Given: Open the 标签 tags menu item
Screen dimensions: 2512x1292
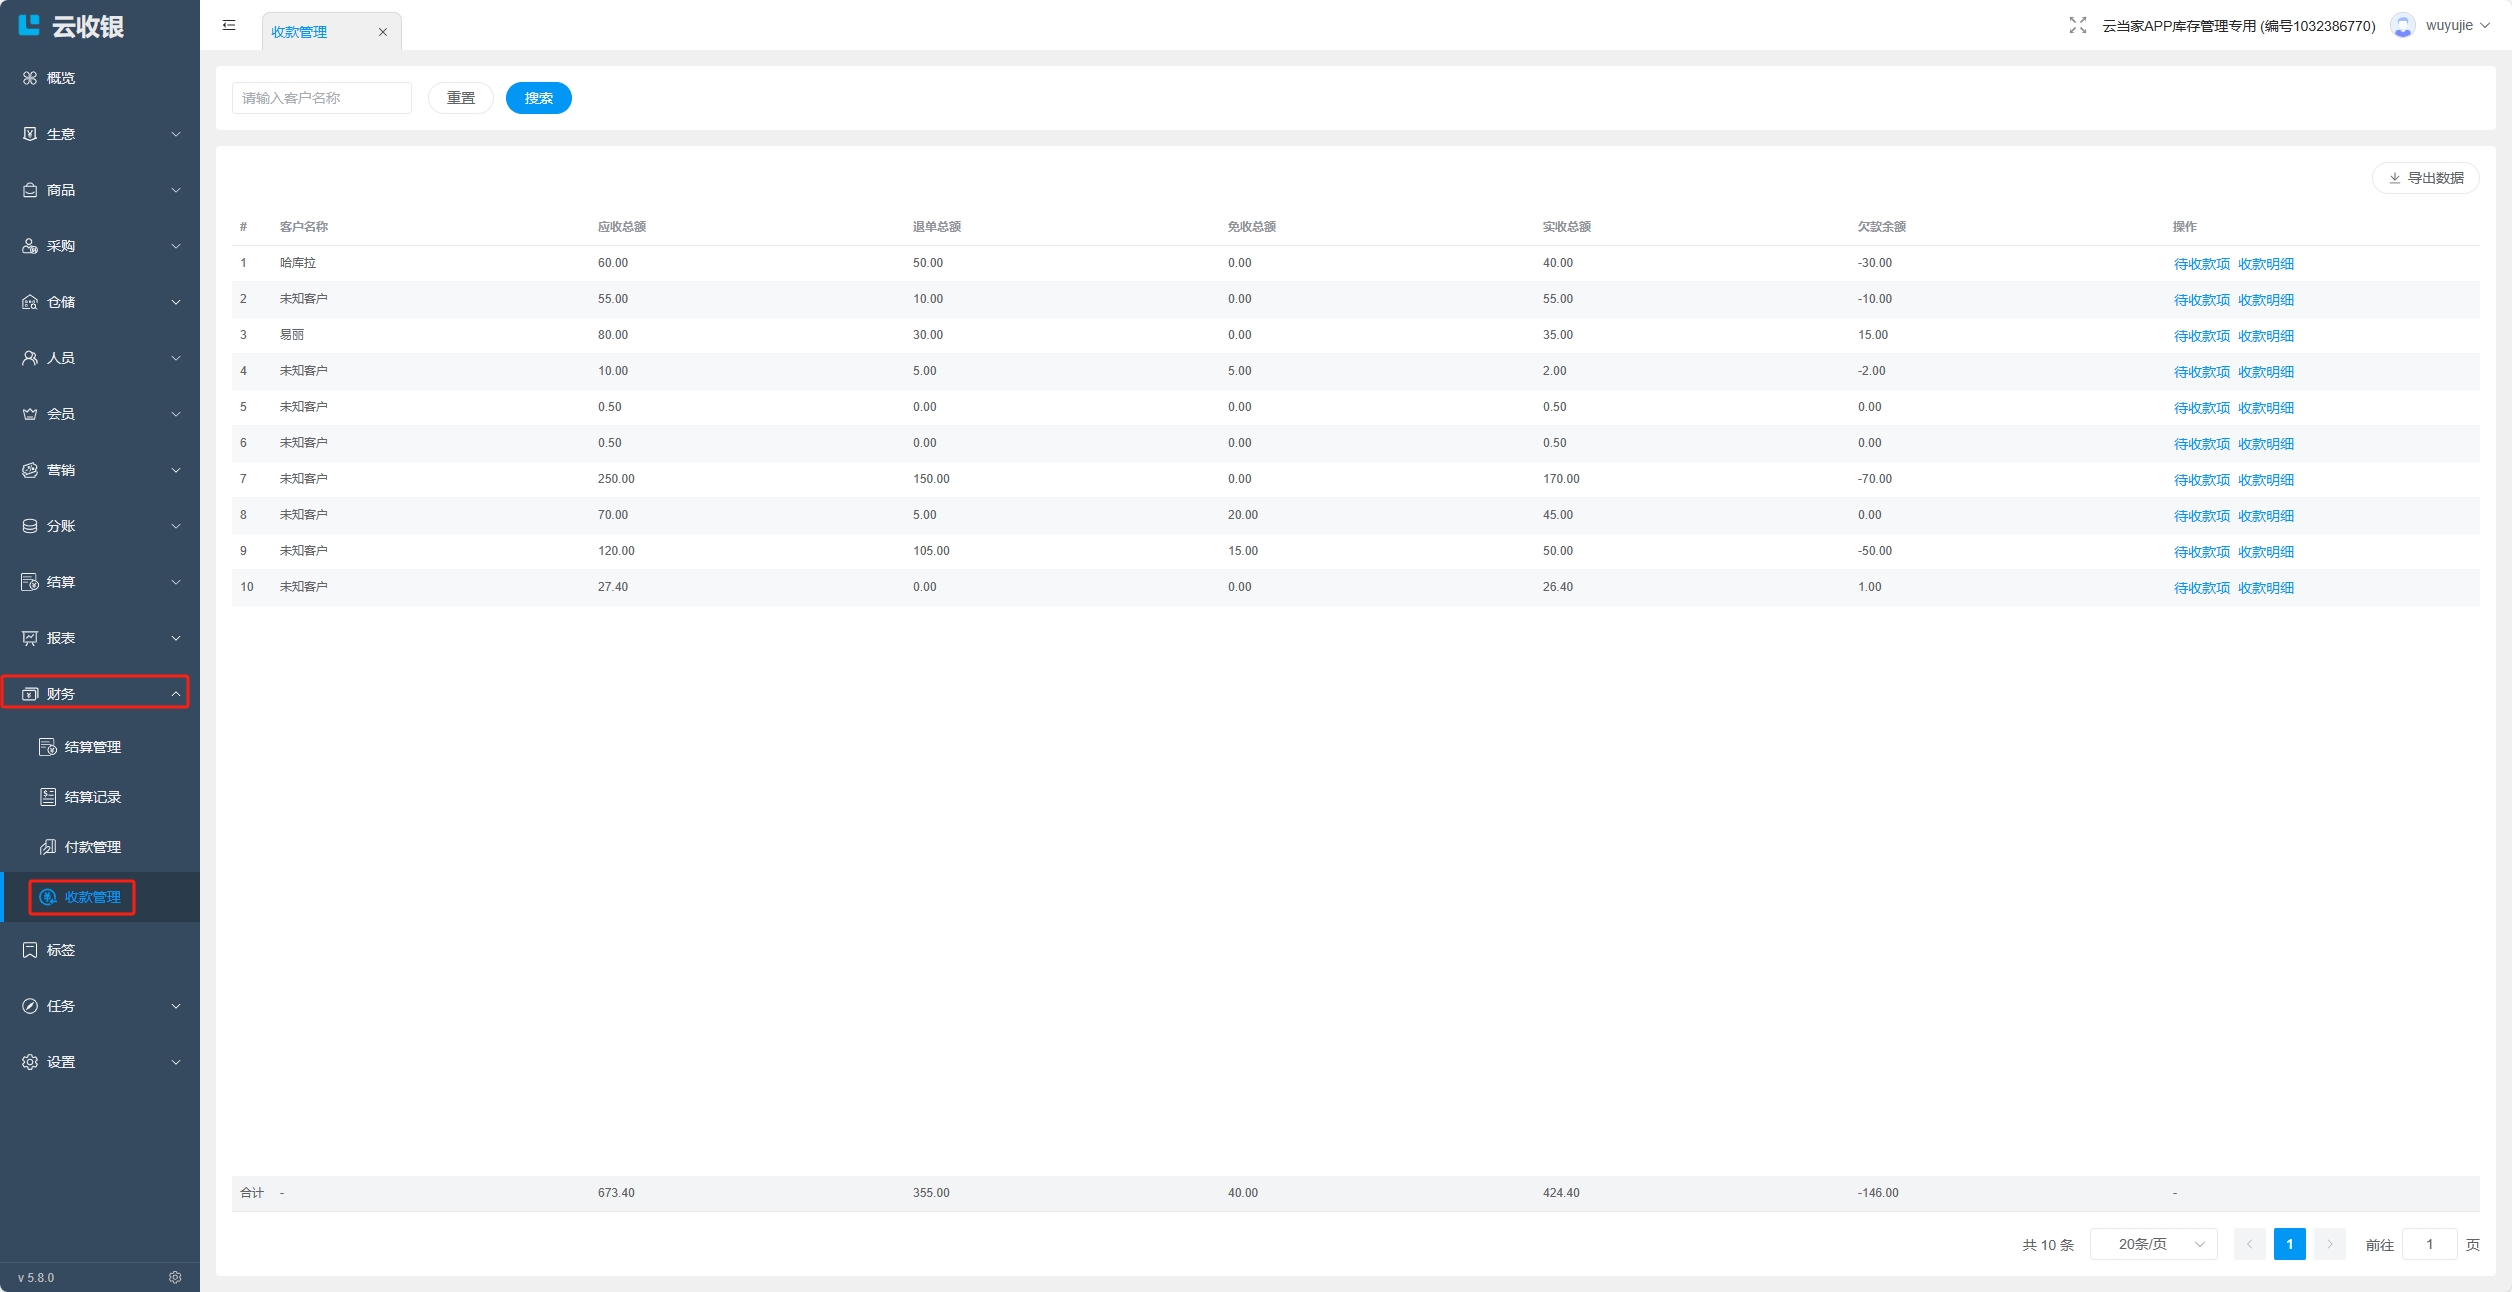Looking at the screenshot, I should coord(60,950).
